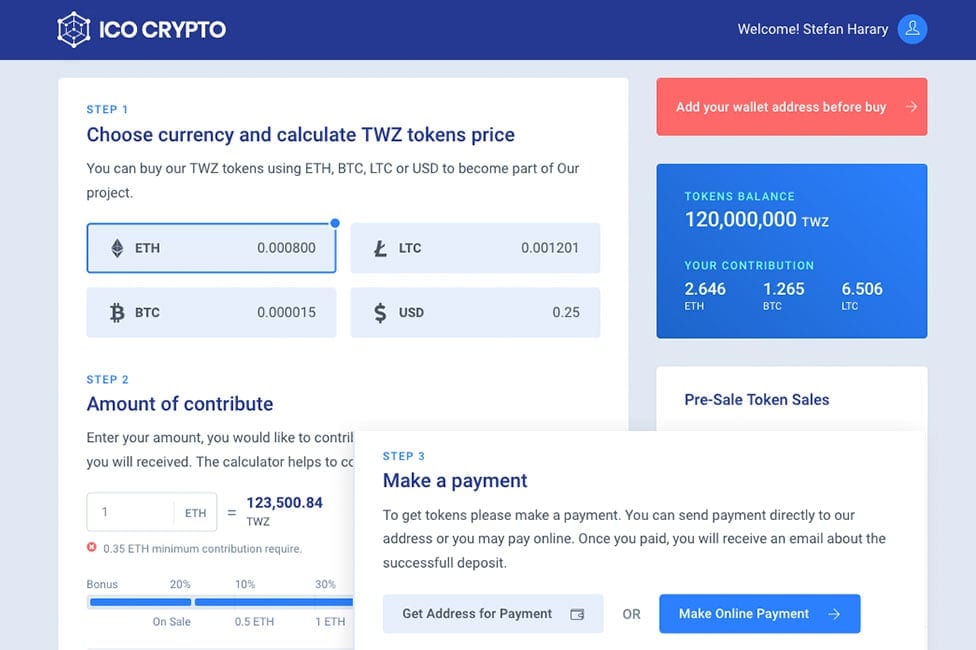This screenshot has height=650, width=976.
Task: Open the user profile avatar icon
Action: [x=912, y=29]
